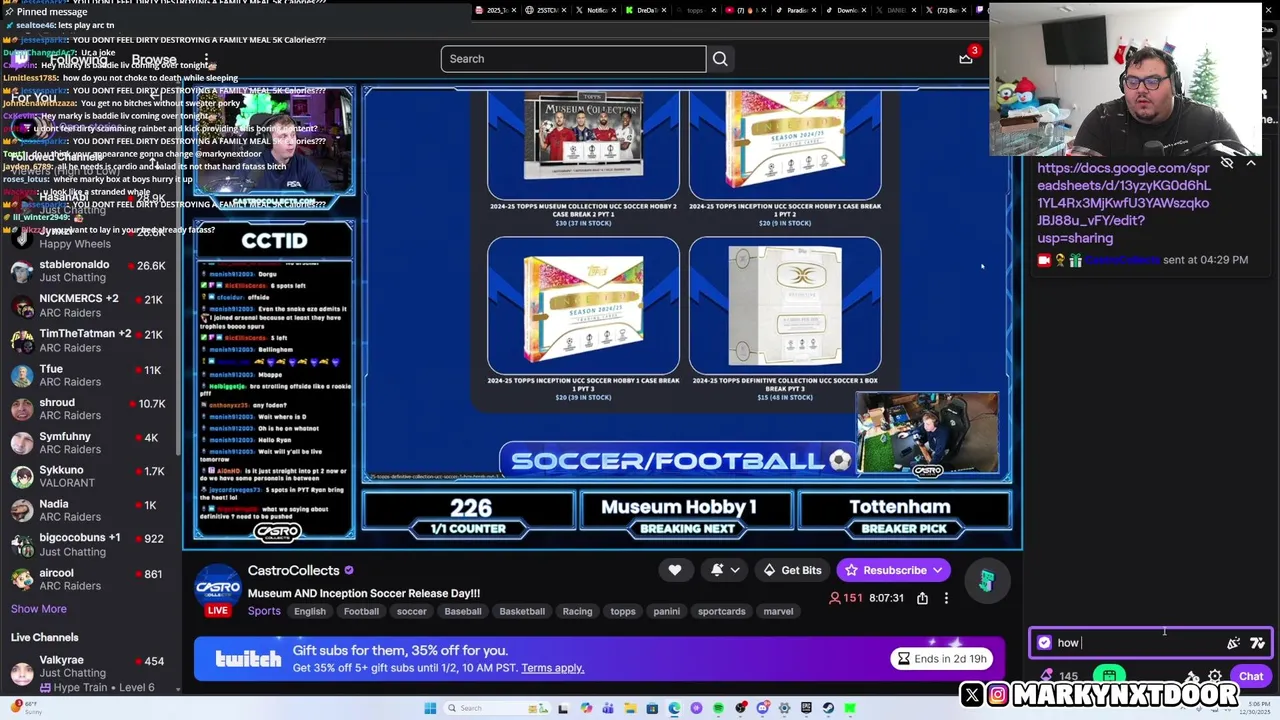Click the Museum Collection Case Break PYT 1 thumbnail
1280x720 pixels.
point(583,145)
